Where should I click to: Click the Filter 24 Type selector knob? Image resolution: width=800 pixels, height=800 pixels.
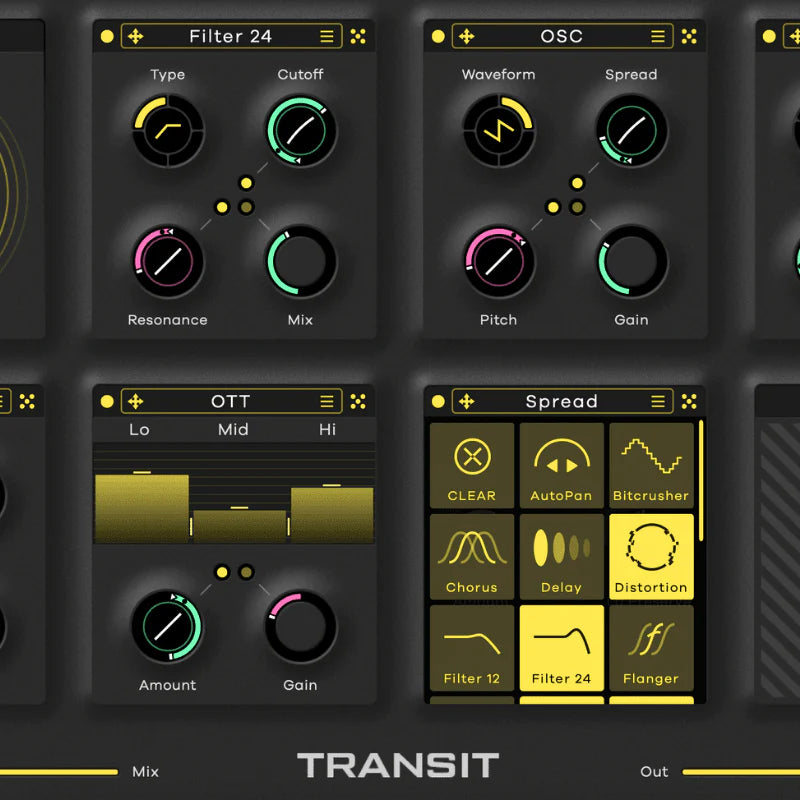tap(168, 131)
